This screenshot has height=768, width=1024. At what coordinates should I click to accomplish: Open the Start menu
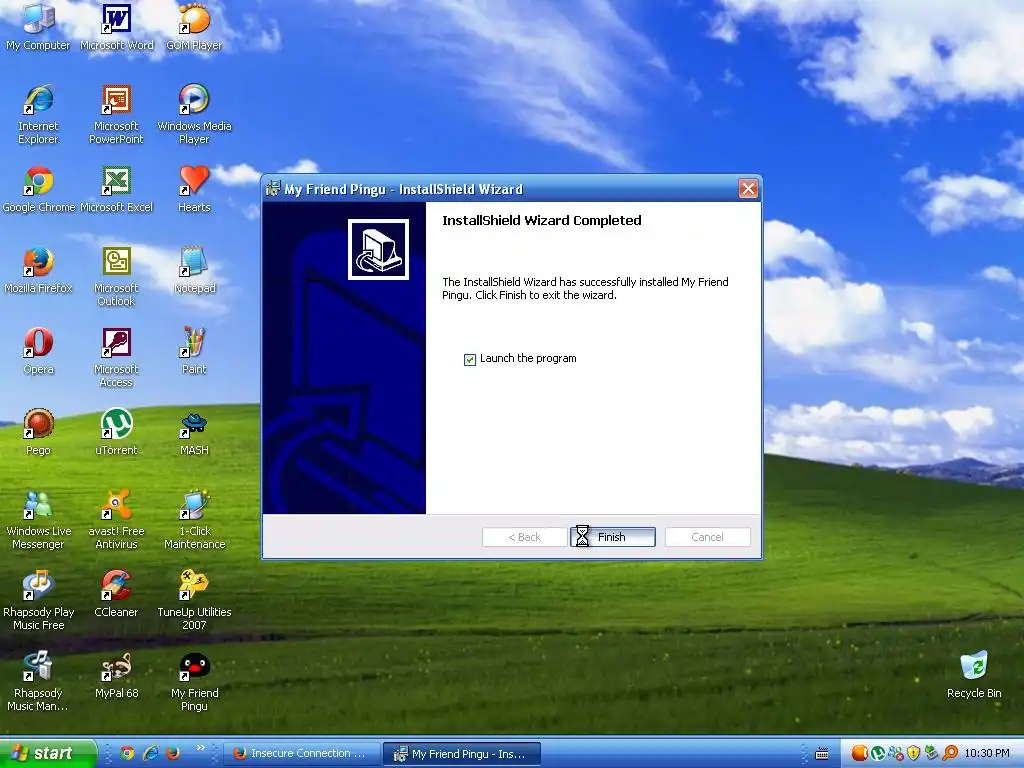[x=47, y=754]
